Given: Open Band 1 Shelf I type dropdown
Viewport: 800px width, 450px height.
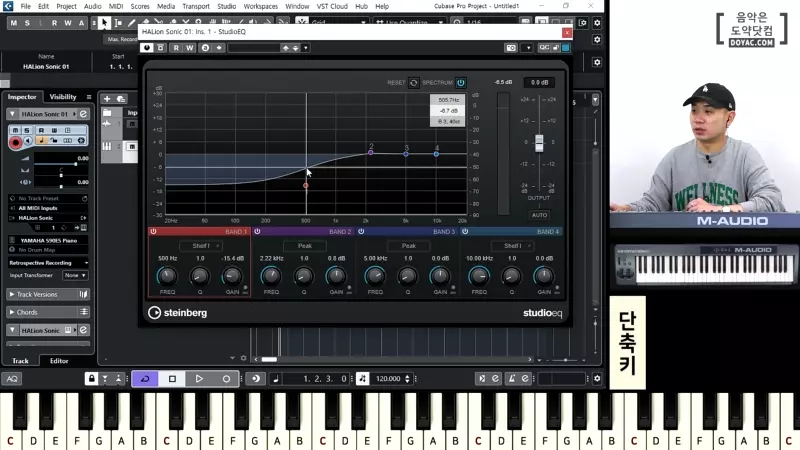Looking at the screenshot, I should (201, 246).
